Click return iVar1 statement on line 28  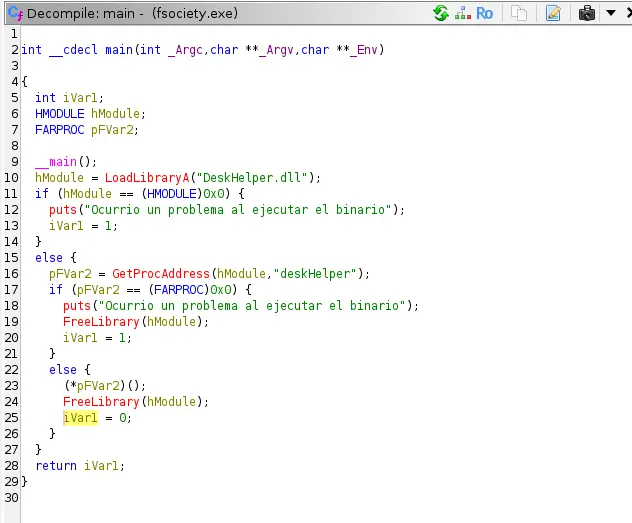76,466
